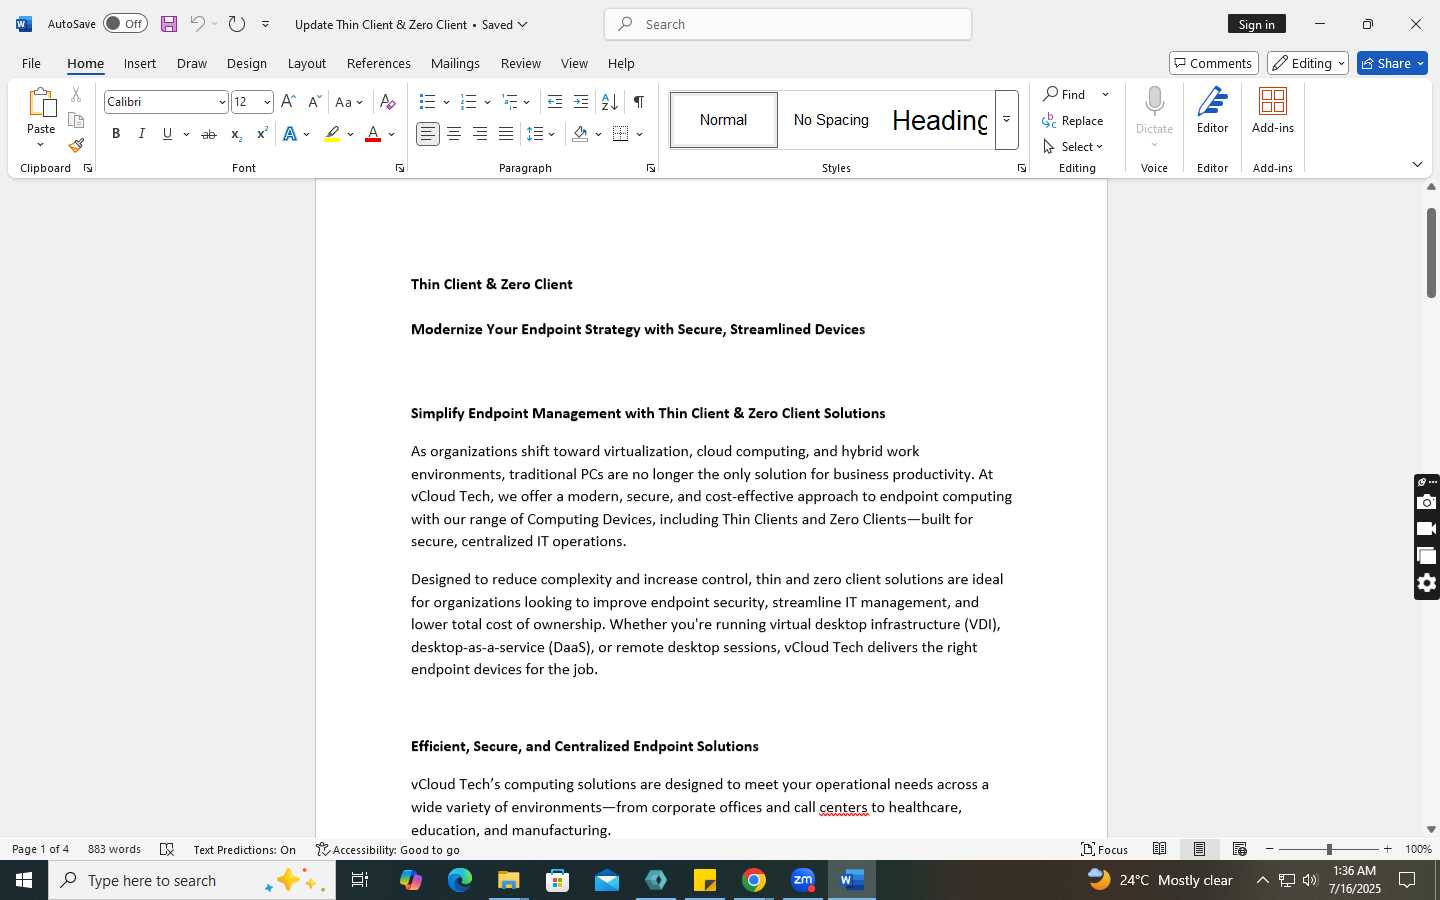Toggle paragraph marks display
The height and width of the screenshot is (900, 1440).
[x=639, y=102]
